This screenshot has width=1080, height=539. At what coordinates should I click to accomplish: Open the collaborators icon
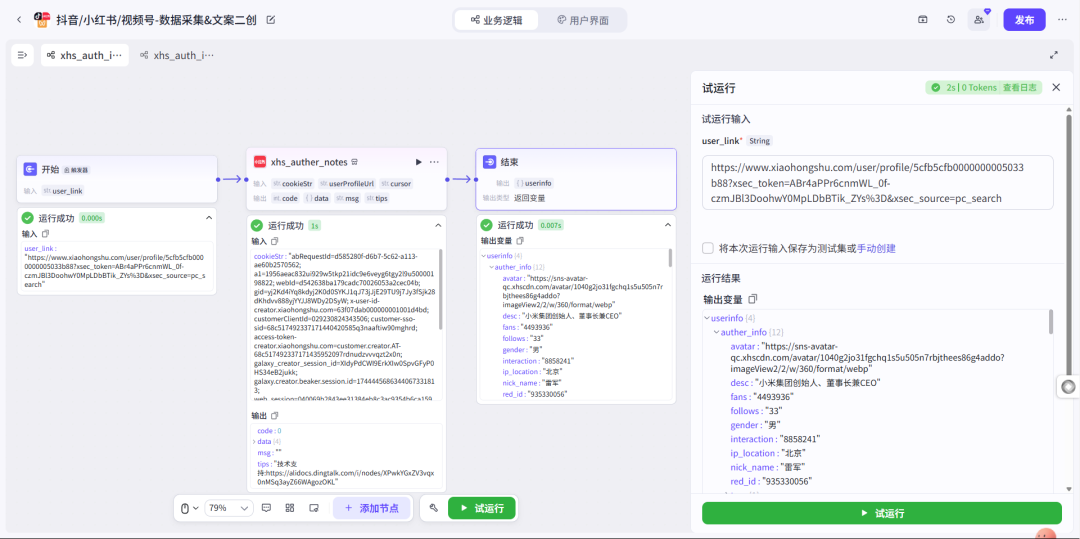click(x=979, y=19)
